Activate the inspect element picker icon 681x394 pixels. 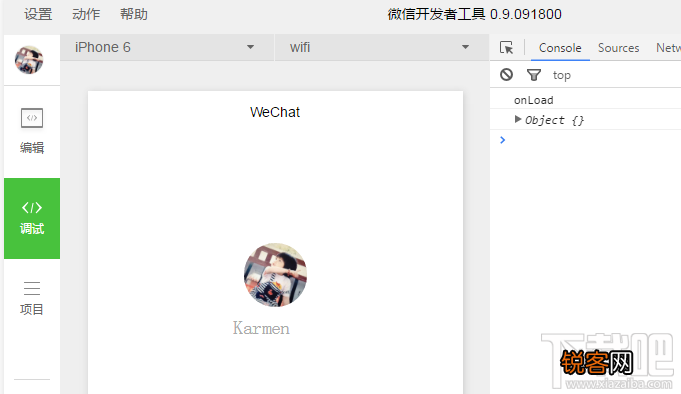point(506,47)
